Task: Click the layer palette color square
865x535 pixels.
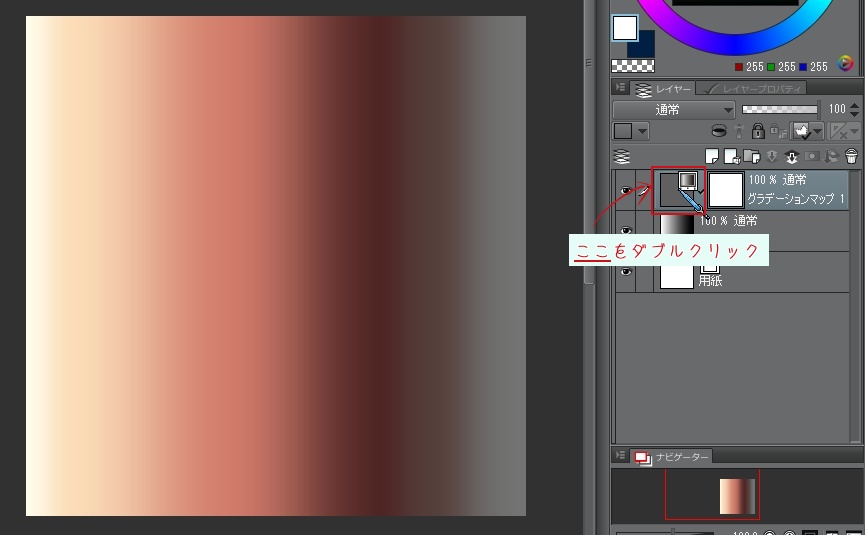Action: tap(623, 131)
